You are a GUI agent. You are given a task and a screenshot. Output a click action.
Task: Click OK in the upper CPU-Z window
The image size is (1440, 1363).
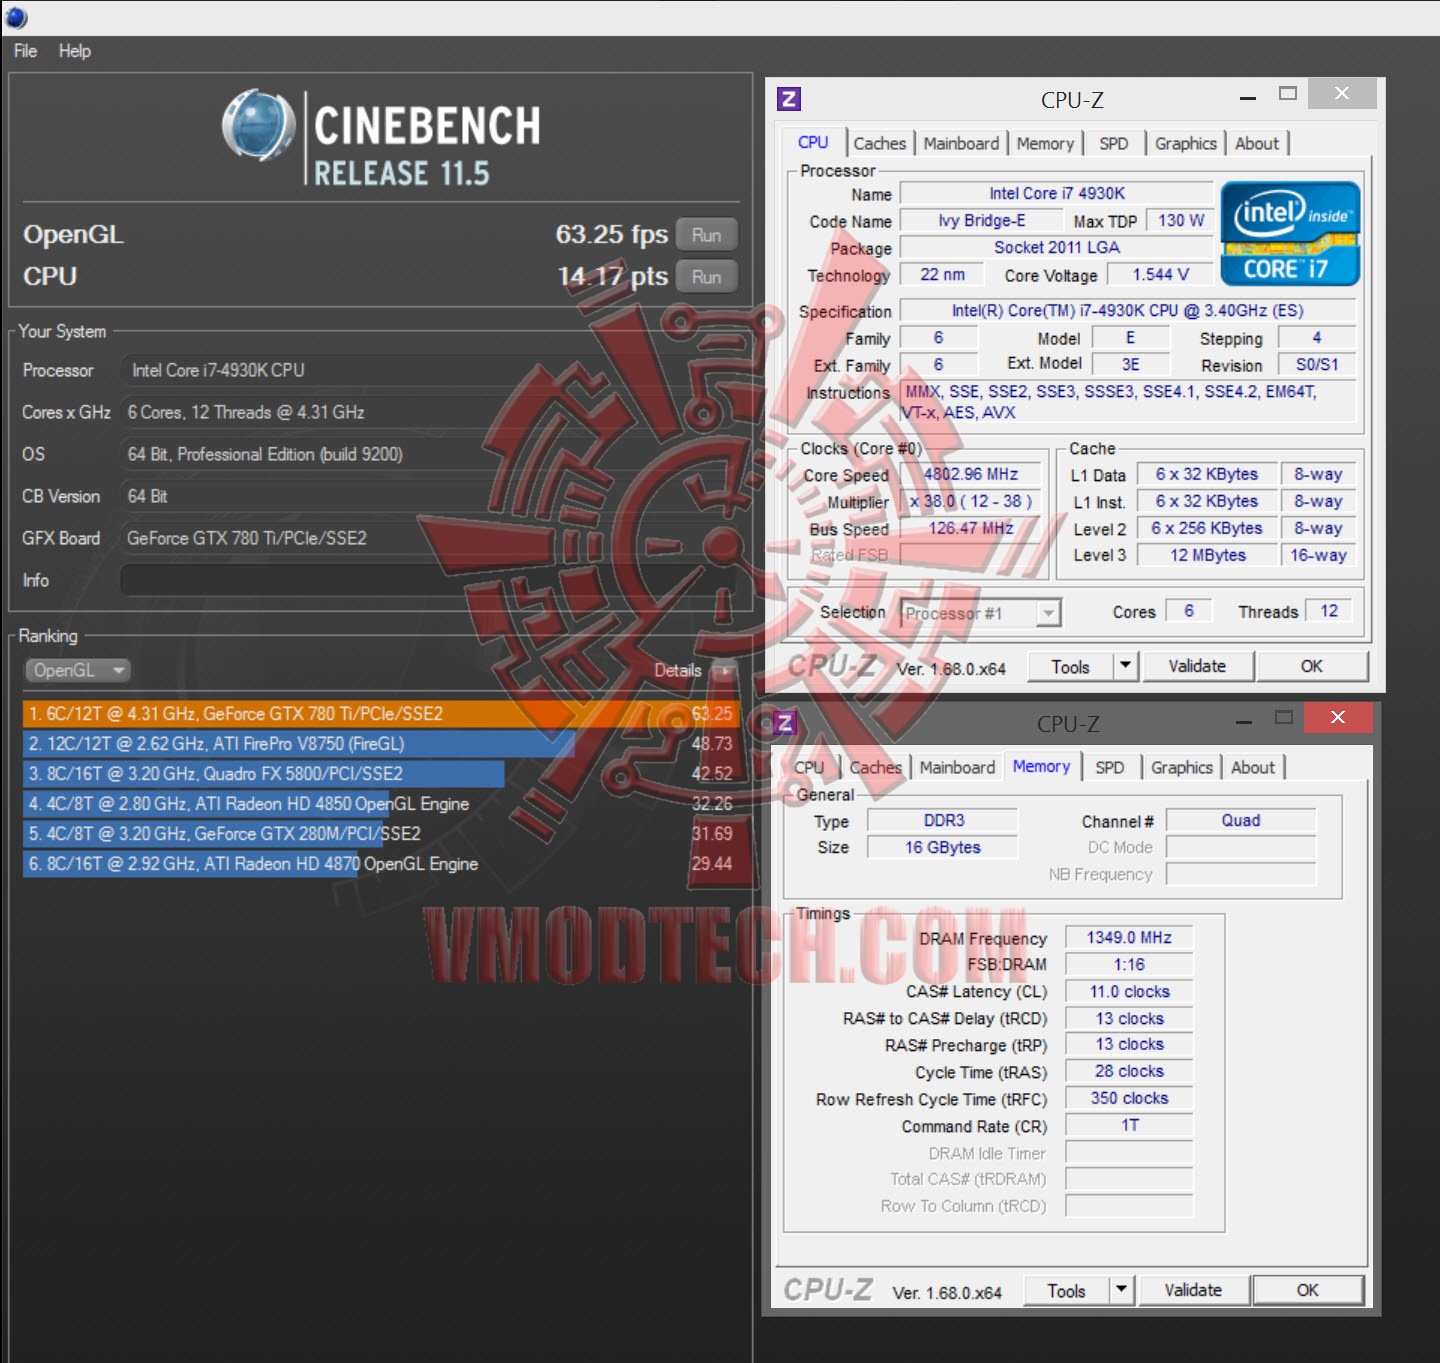tap(1312, 666)
